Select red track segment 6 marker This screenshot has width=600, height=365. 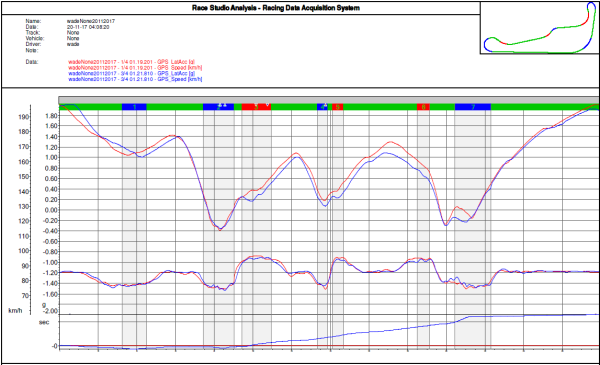(423, 107)
